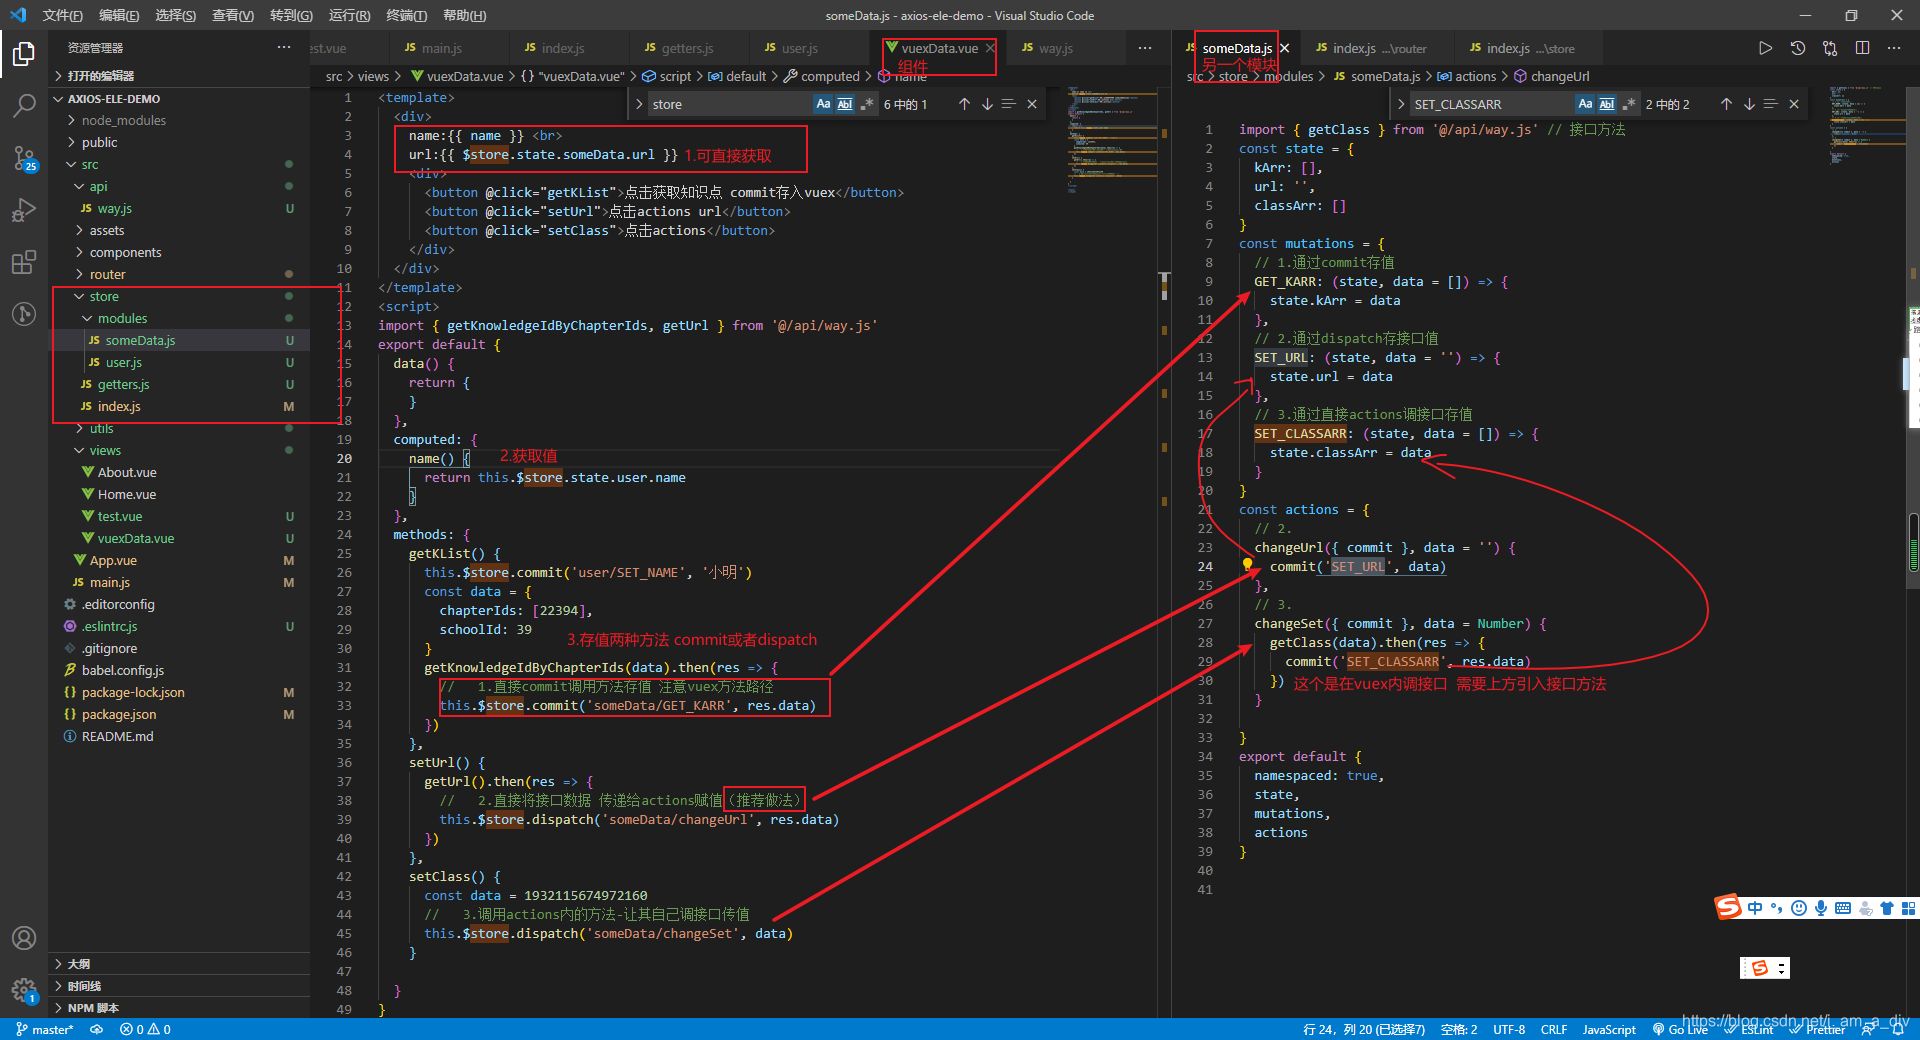Image resolution: width=1920 pixels, height=1040 pixels.
Task: Open the 文件(F) menu
Action: pos(62,15)
